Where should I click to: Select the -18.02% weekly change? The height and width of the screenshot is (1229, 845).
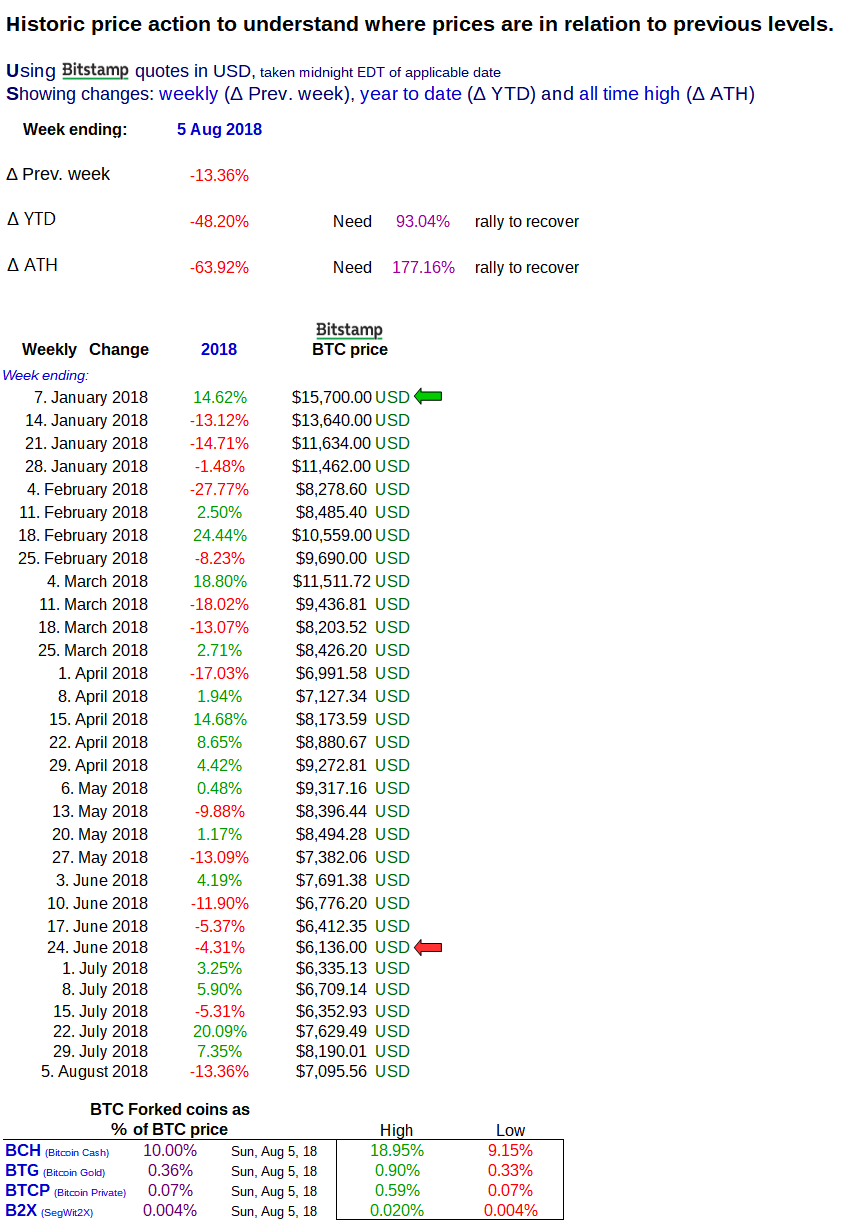pyautogui.click(x=219, y=604)
